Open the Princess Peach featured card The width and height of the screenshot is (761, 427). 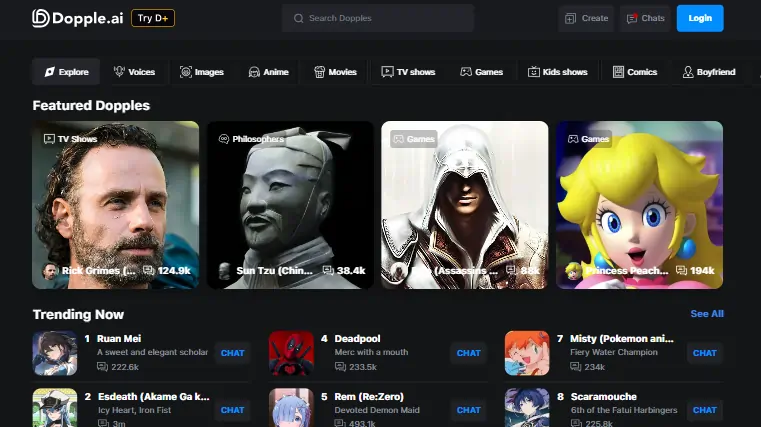coord(640,205)
